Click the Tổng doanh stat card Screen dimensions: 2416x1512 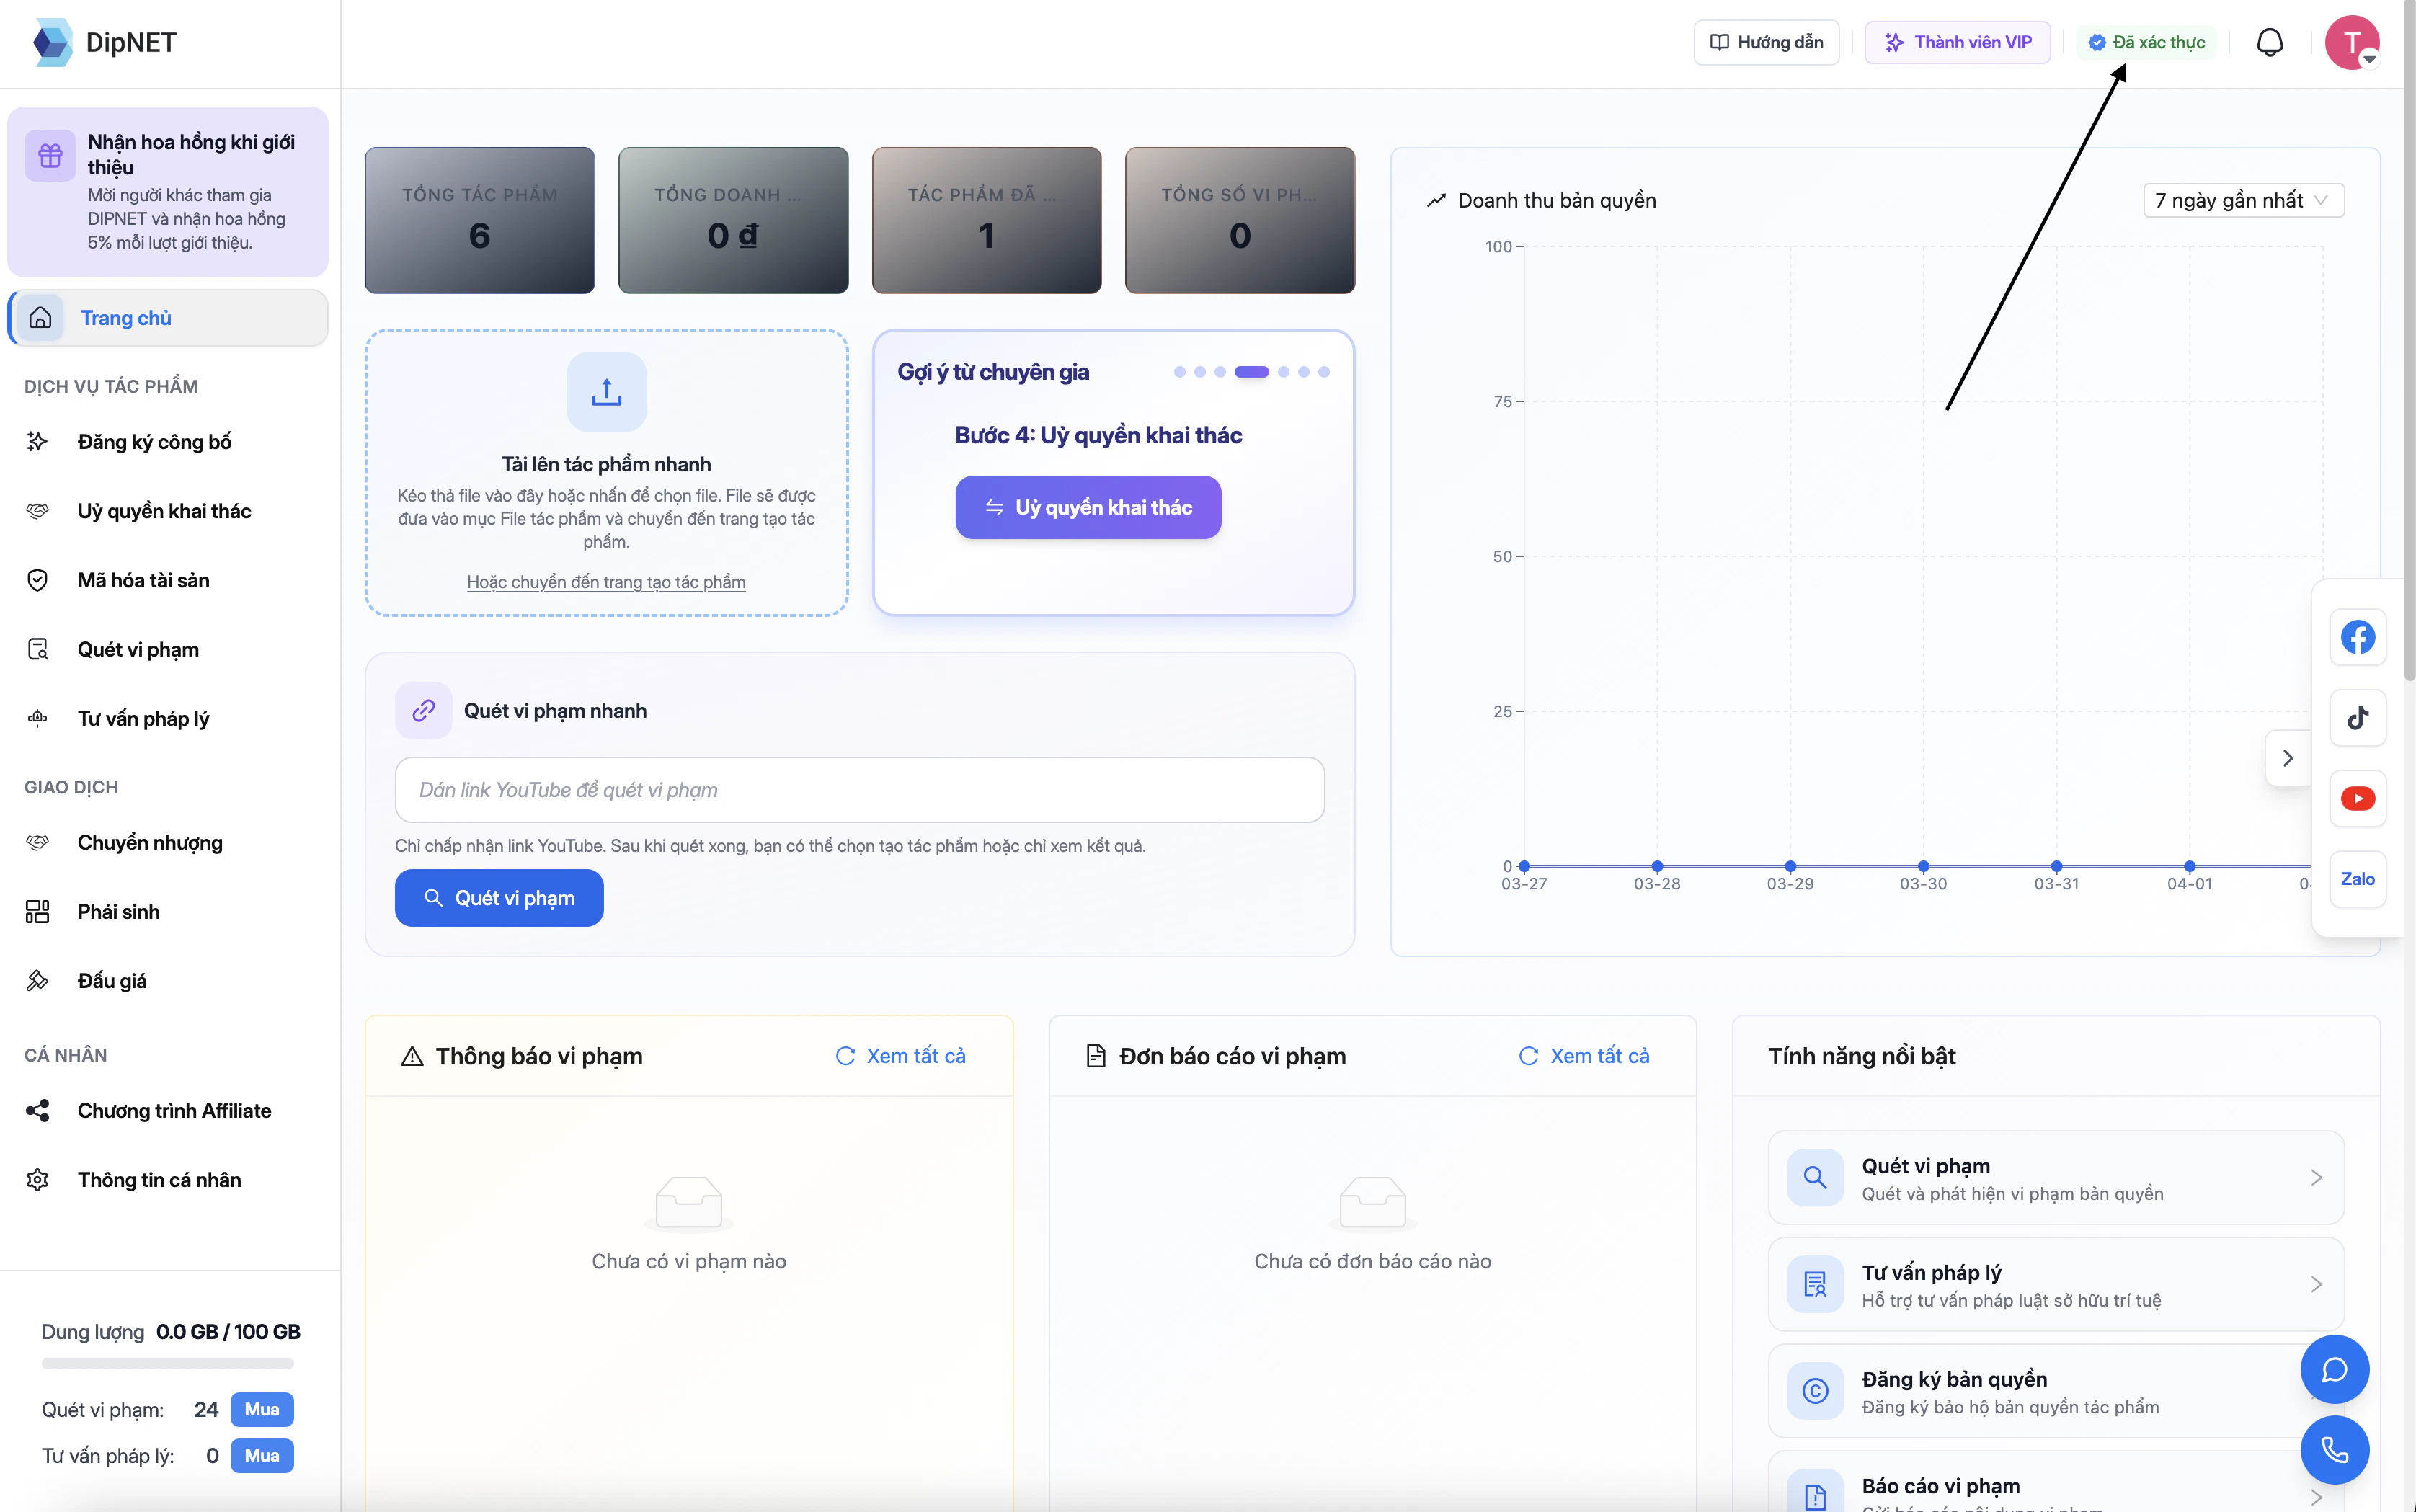pyautogui.click(x=733, y=220)
